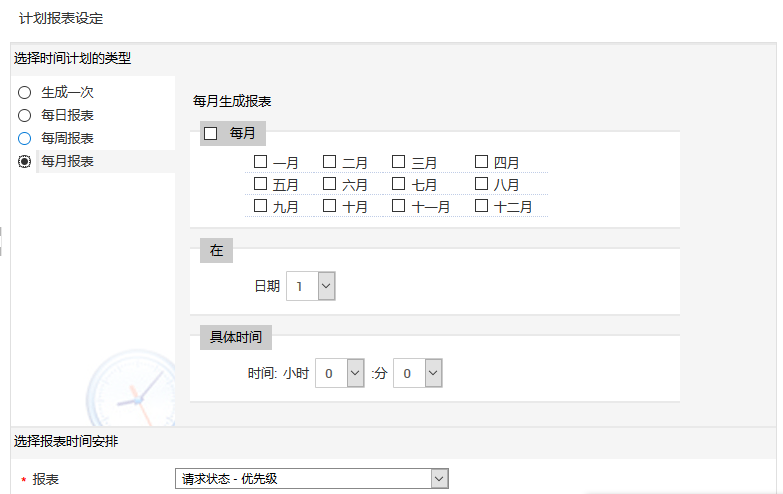
Task: Select the 每月报表 radio button
Action: 25,161
